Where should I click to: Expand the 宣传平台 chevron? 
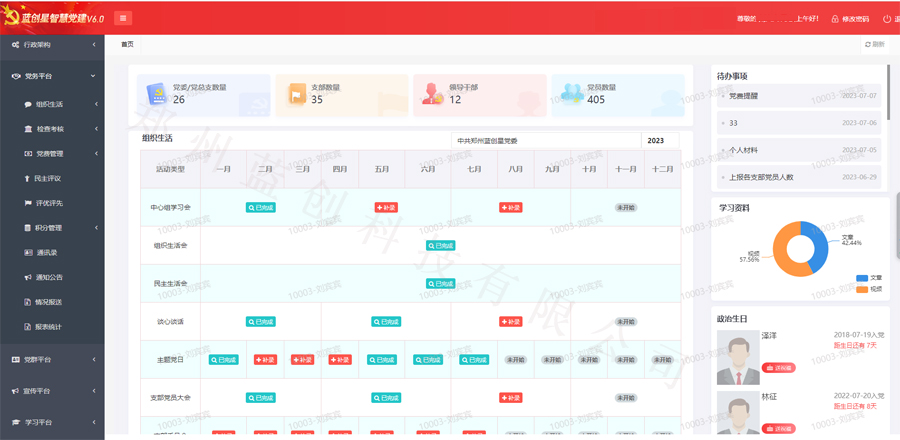pos(94,391)
